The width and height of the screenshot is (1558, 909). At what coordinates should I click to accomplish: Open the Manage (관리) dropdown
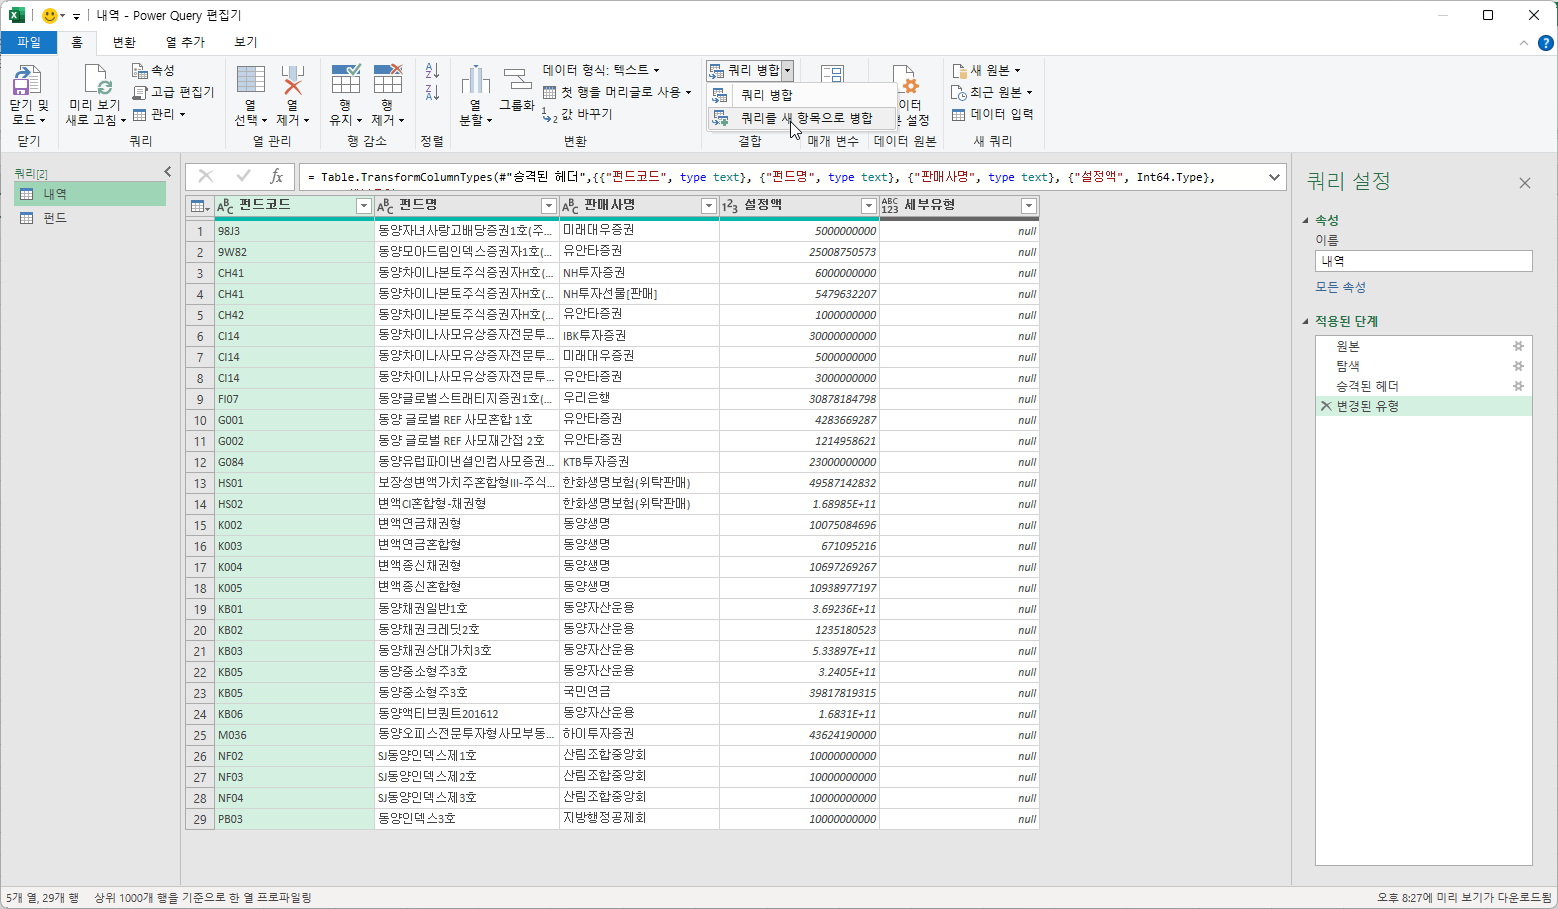coord(159,114)
